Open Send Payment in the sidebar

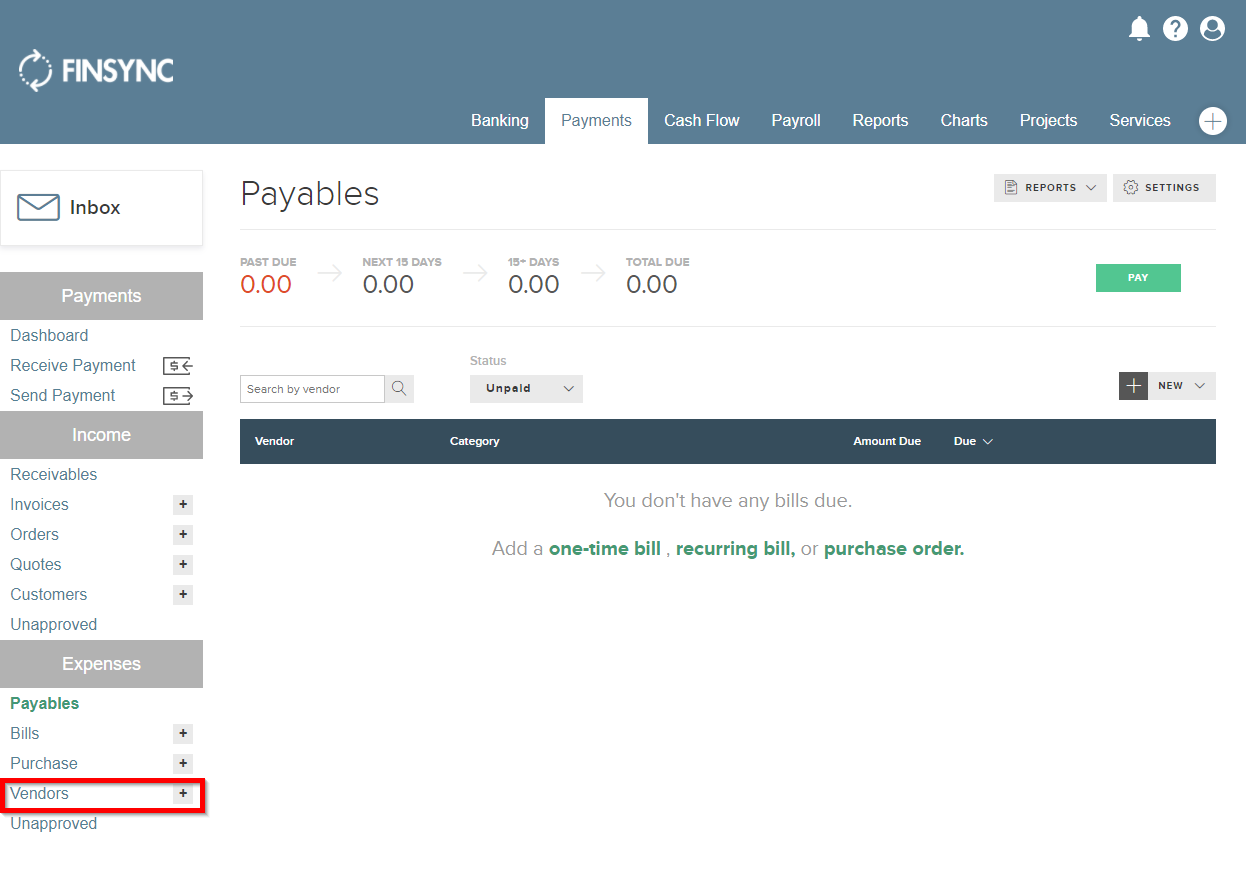63,396
